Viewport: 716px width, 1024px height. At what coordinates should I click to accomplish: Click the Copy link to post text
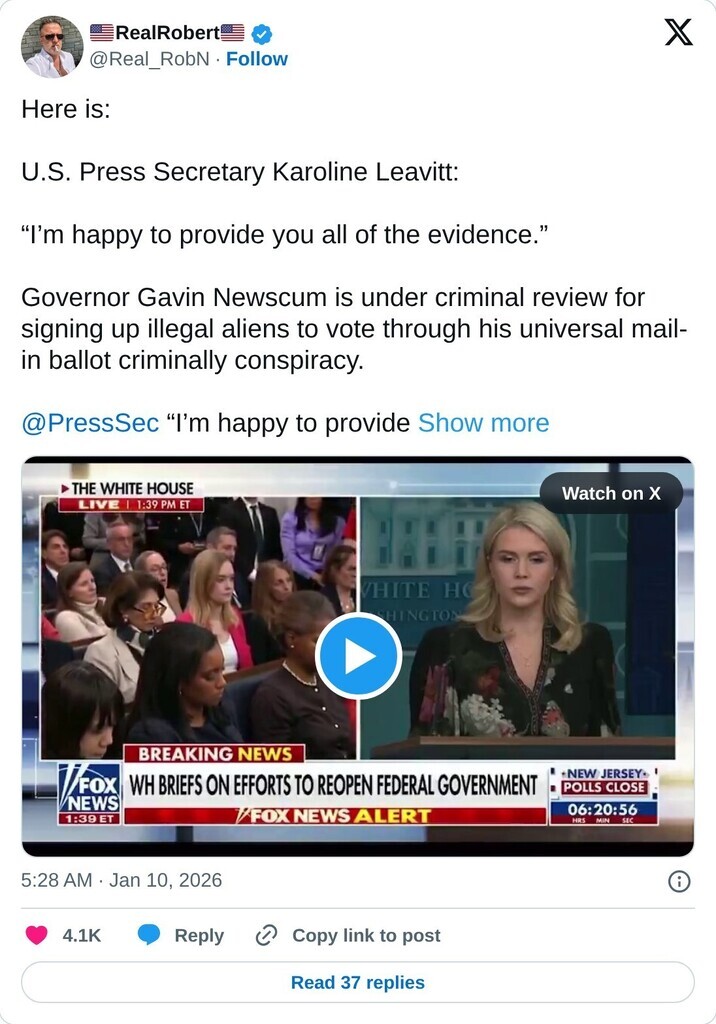tap(366, 935)
